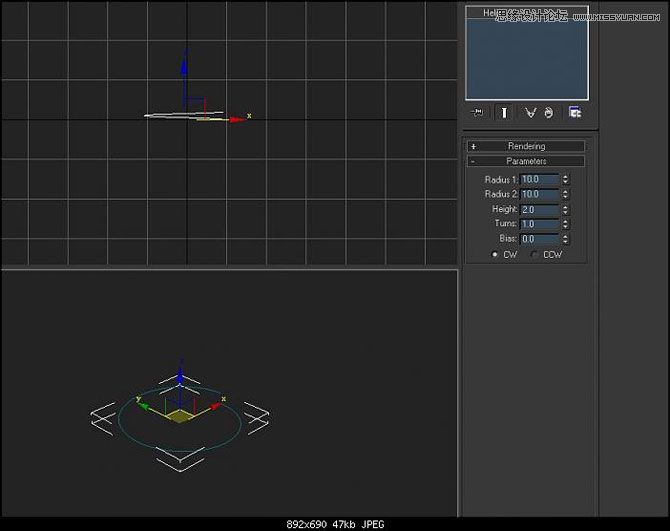This screenshot has height=531, width=670.
Task: Click the yellow XY plane handle of the gizmo
Action: pos(179,416)
